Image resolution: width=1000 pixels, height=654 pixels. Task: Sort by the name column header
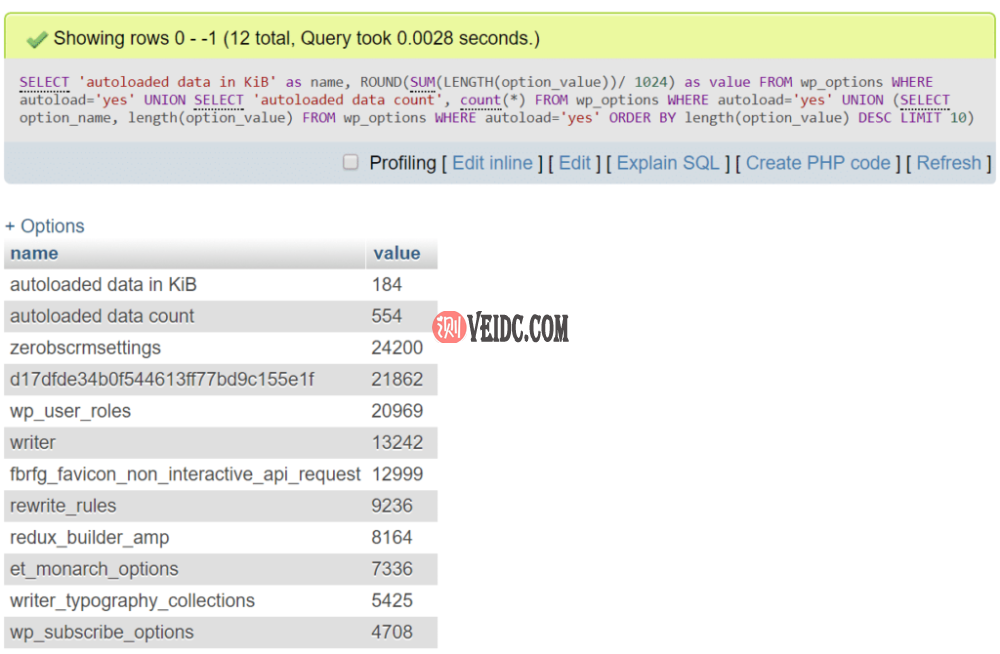(x=34, y=253)
